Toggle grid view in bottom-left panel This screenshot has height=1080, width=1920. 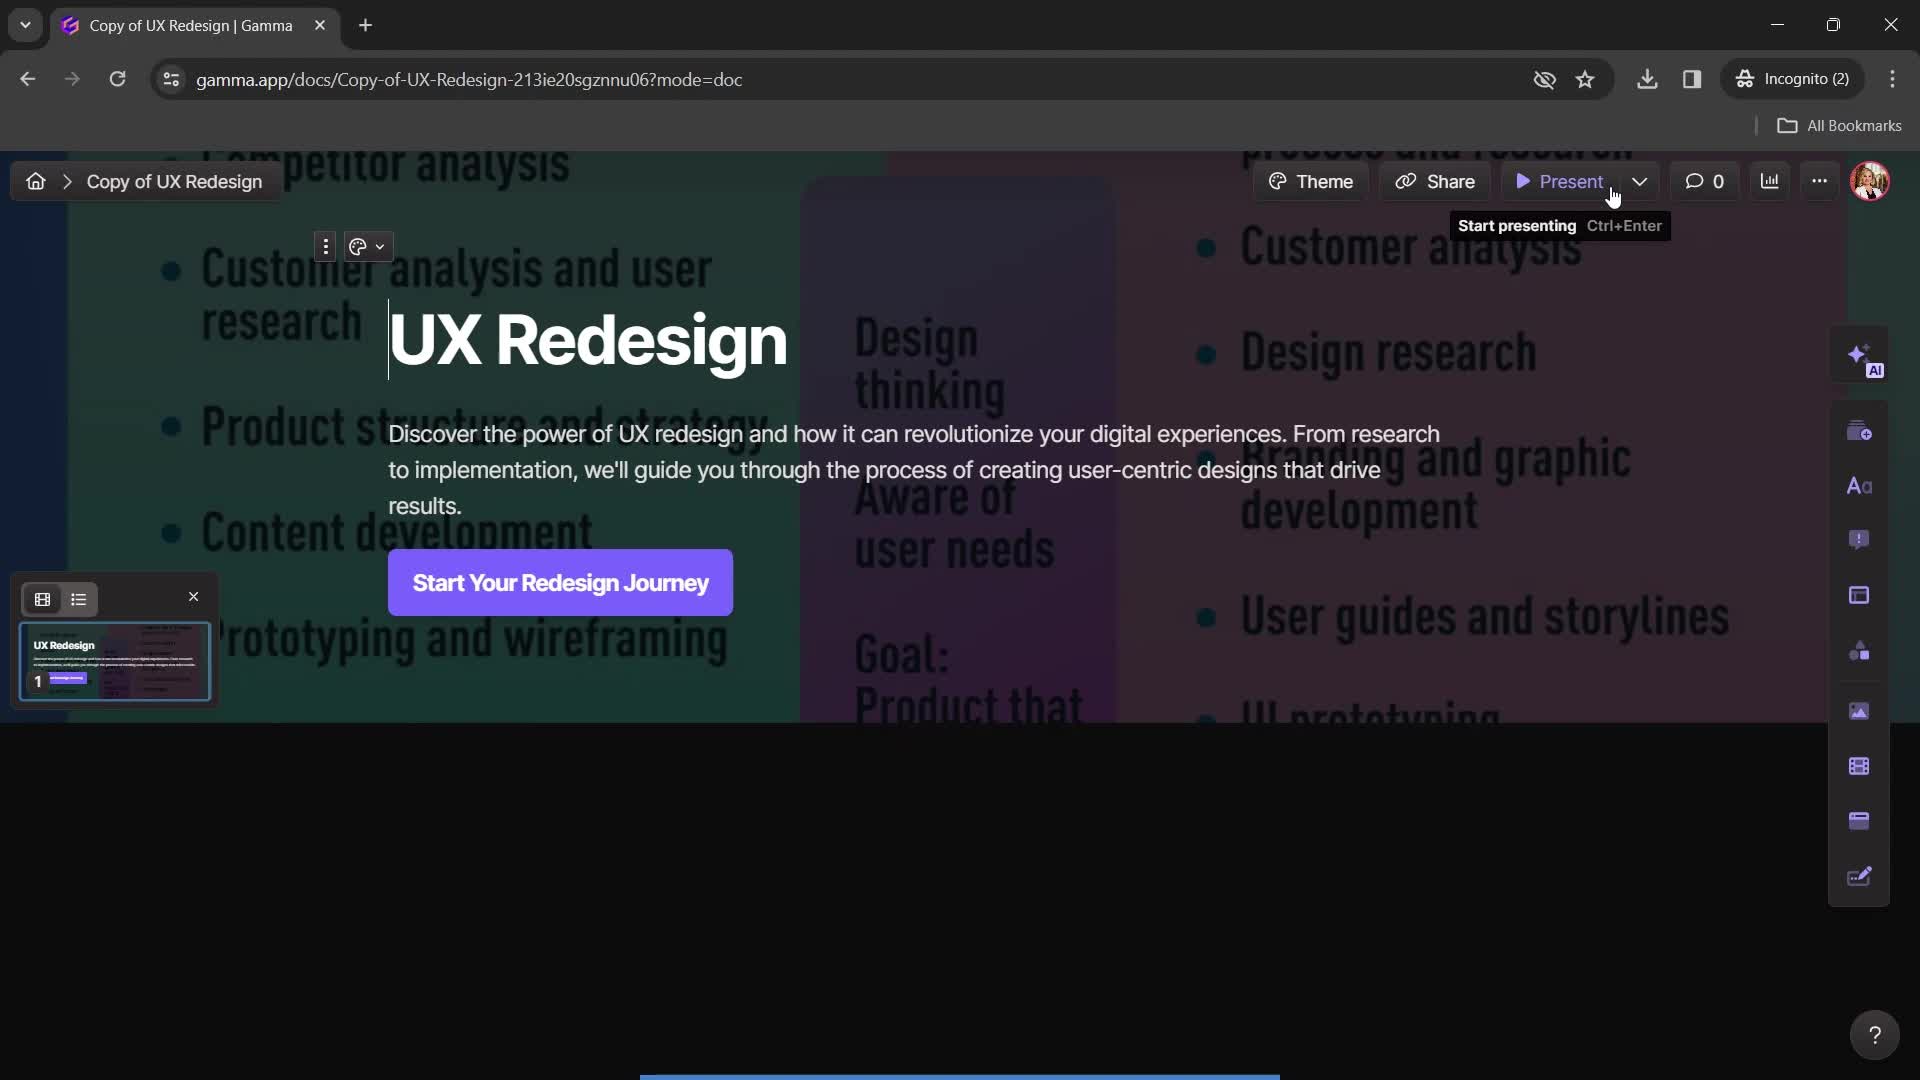[x=41, y=599]
